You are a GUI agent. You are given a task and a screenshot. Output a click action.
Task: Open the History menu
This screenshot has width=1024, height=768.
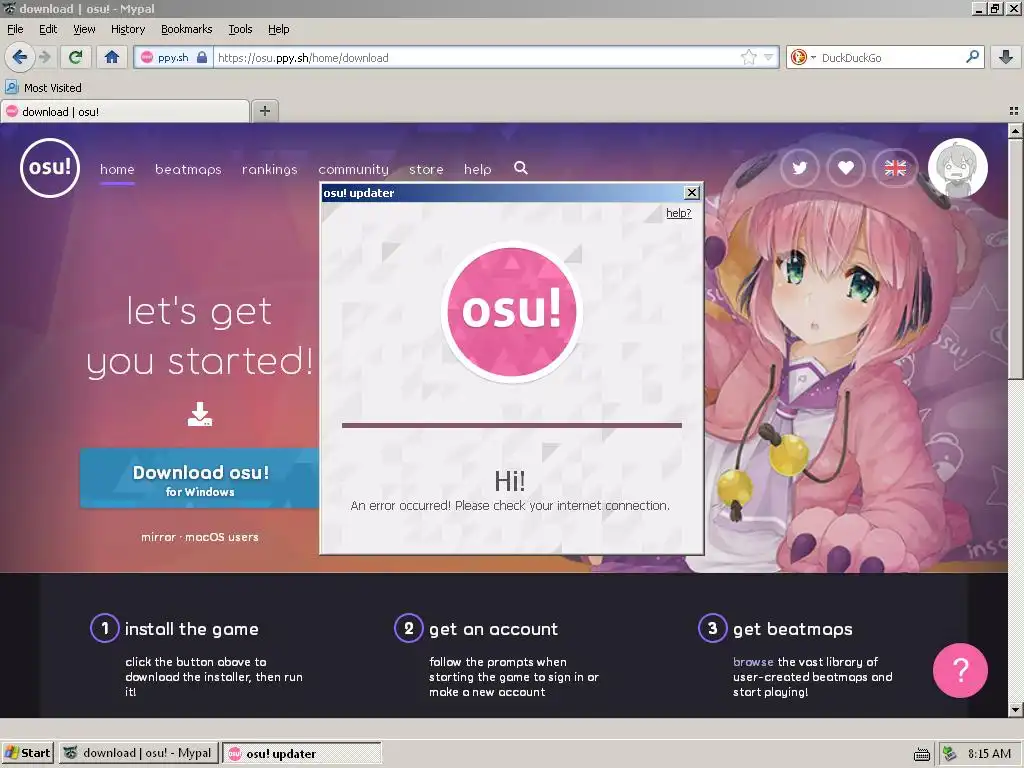pos(127,29)
